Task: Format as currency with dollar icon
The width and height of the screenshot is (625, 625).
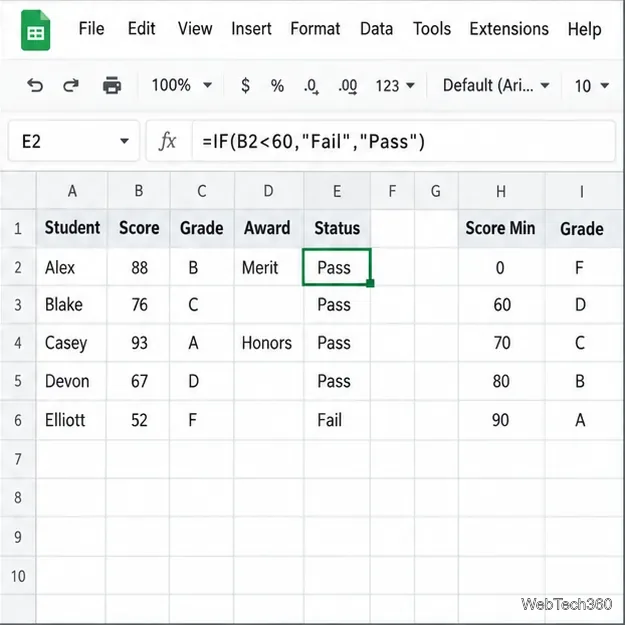Action: tap(246, 85)
